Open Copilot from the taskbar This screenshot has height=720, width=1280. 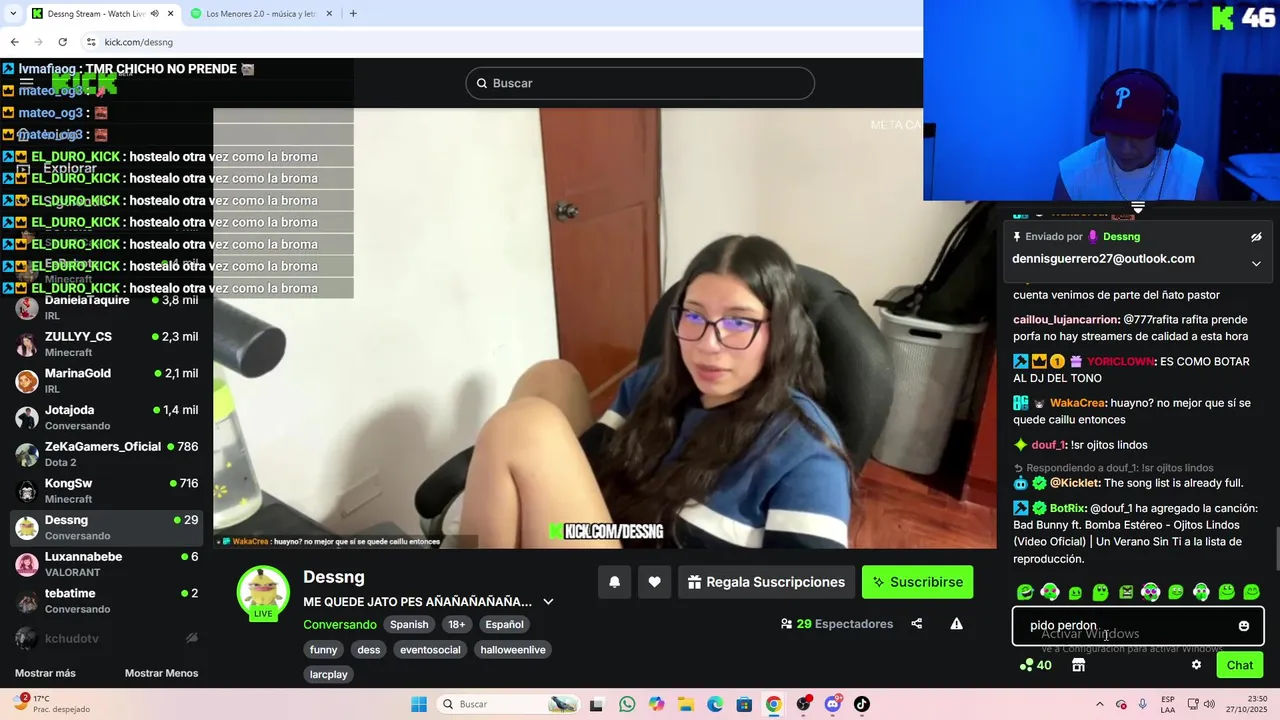(x=656, y=704)
